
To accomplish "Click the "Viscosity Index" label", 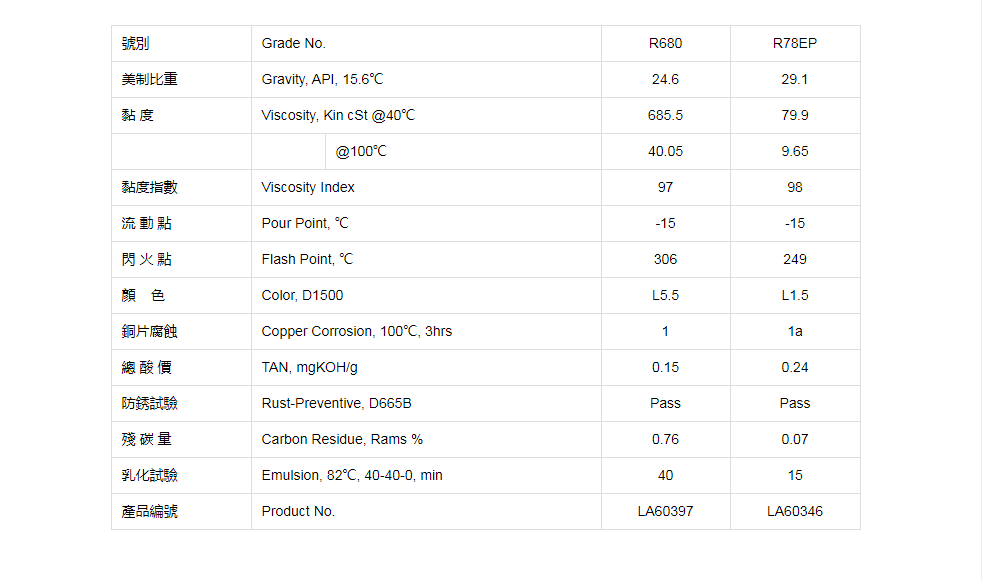I will coord(308,187).
